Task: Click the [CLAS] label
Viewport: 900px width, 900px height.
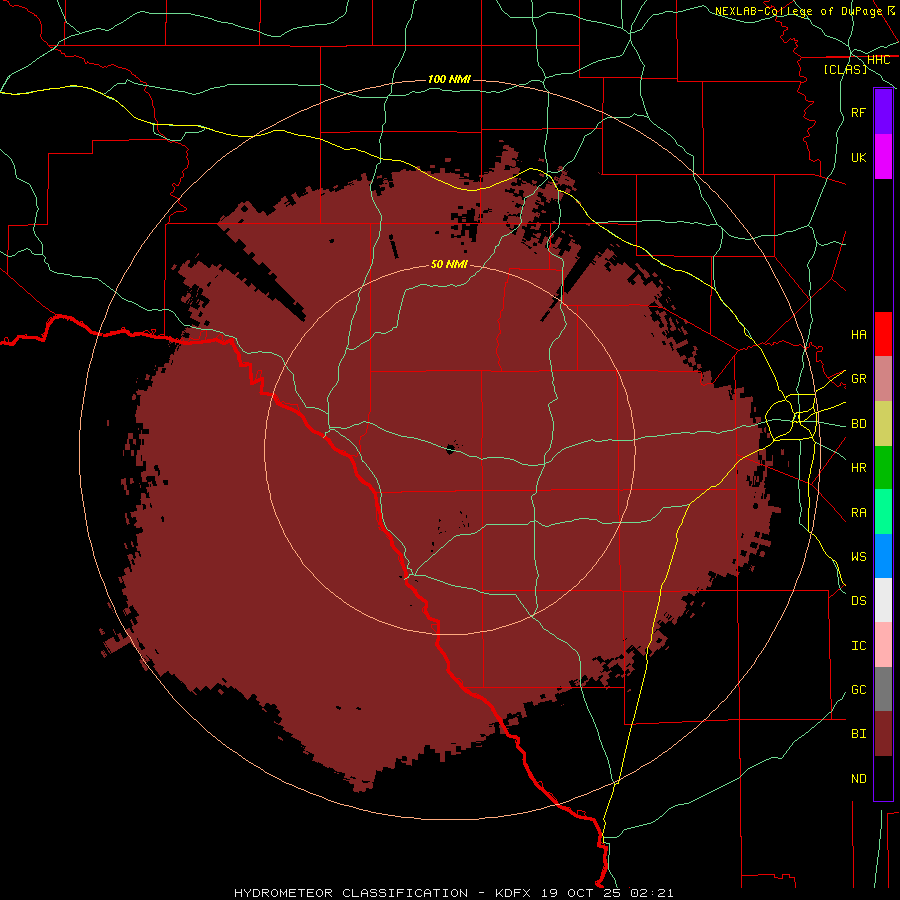Action: [x=845, y=69]
